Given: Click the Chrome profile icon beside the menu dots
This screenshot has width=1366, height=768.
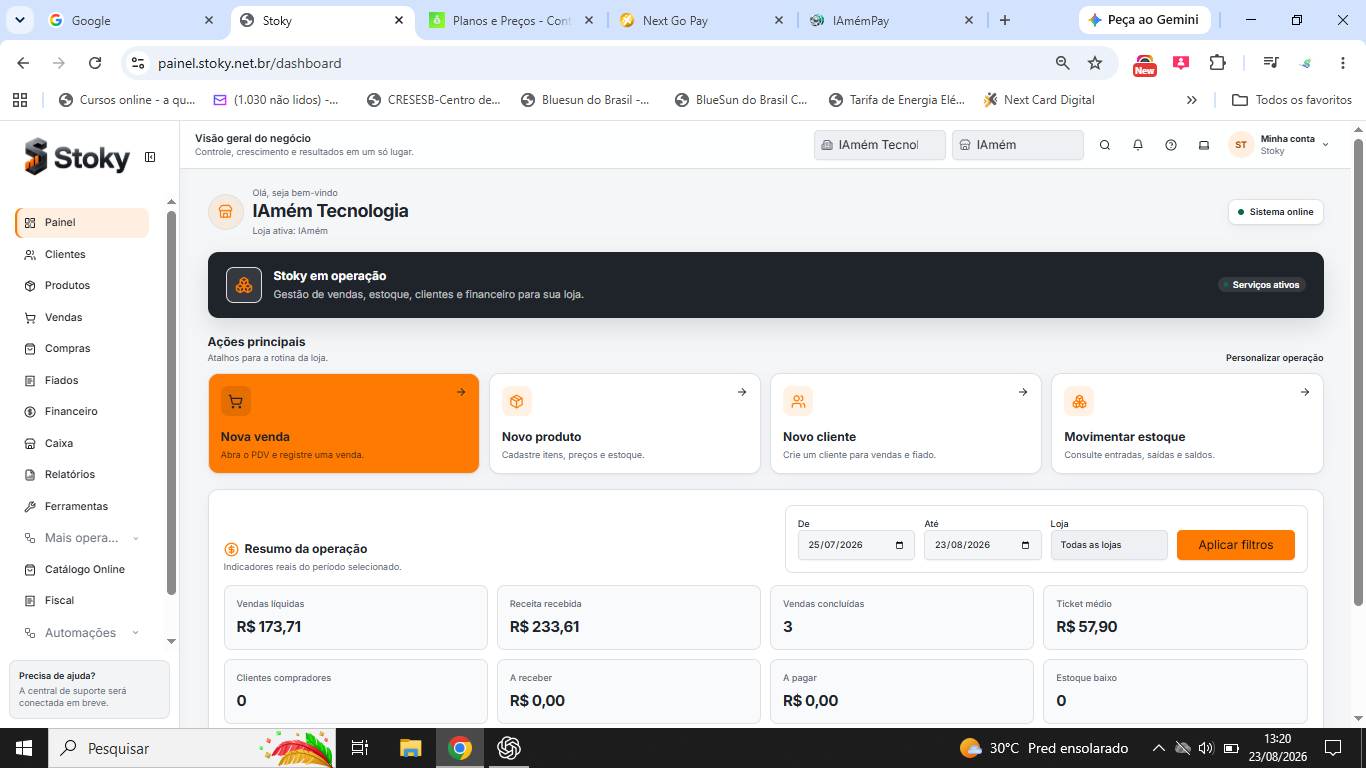Looking at the screenshot, I should pos(1306,63).
